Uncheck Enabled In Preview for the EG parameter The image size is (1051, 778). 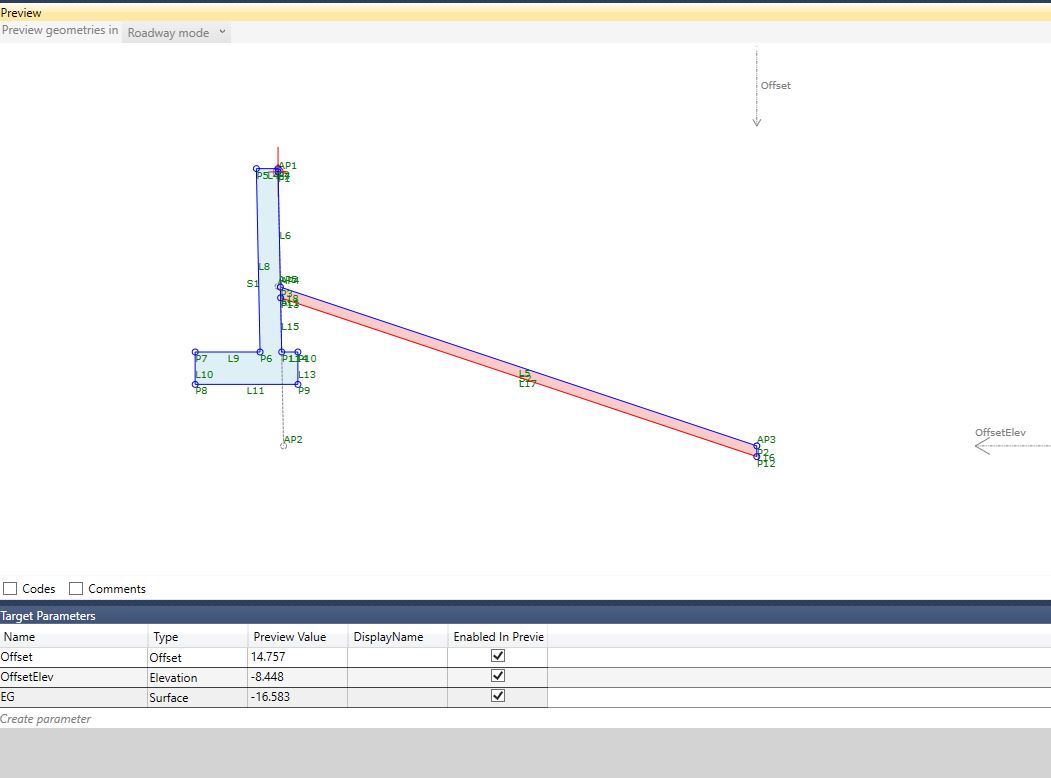click(497, 695)
